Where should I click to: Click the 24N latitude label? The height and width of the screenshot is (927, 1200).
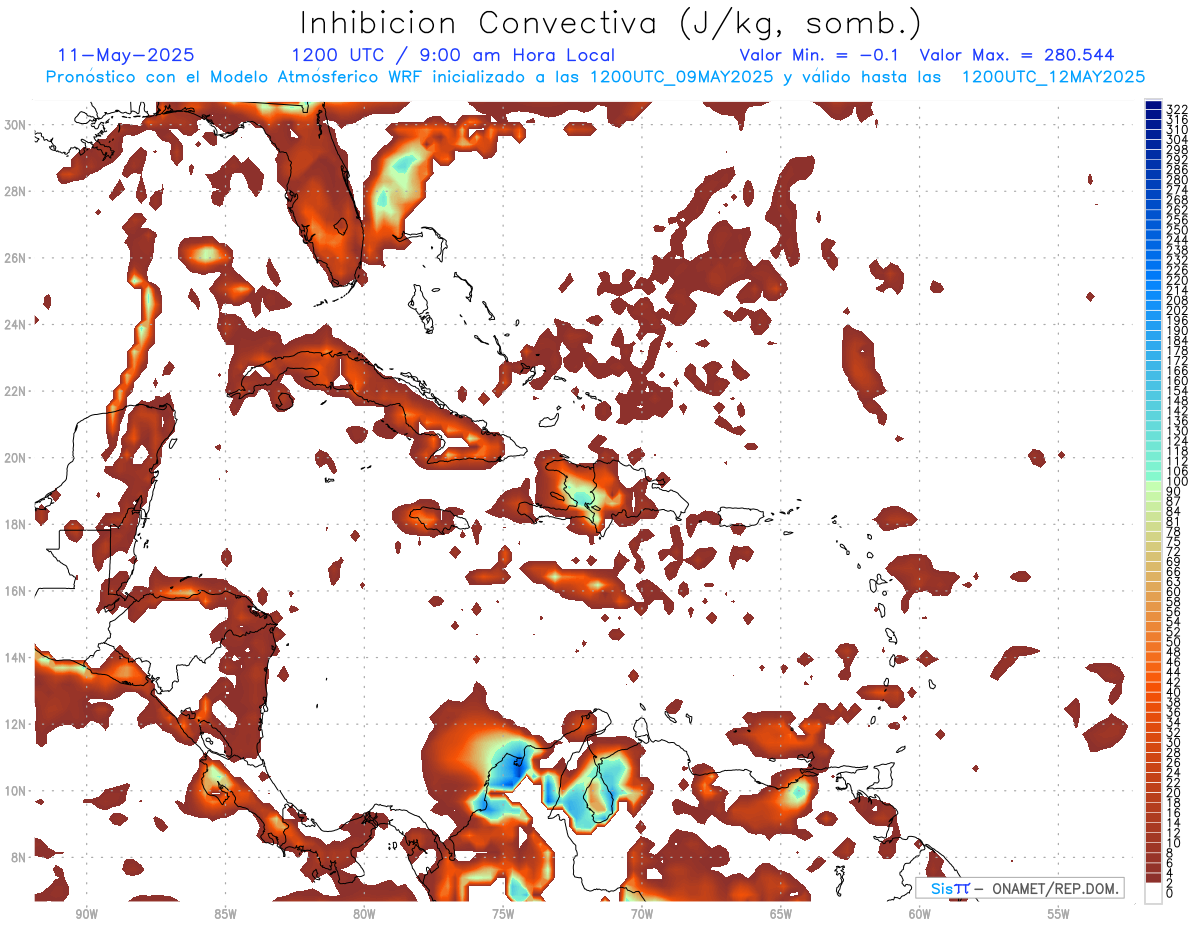click(17, 324)
